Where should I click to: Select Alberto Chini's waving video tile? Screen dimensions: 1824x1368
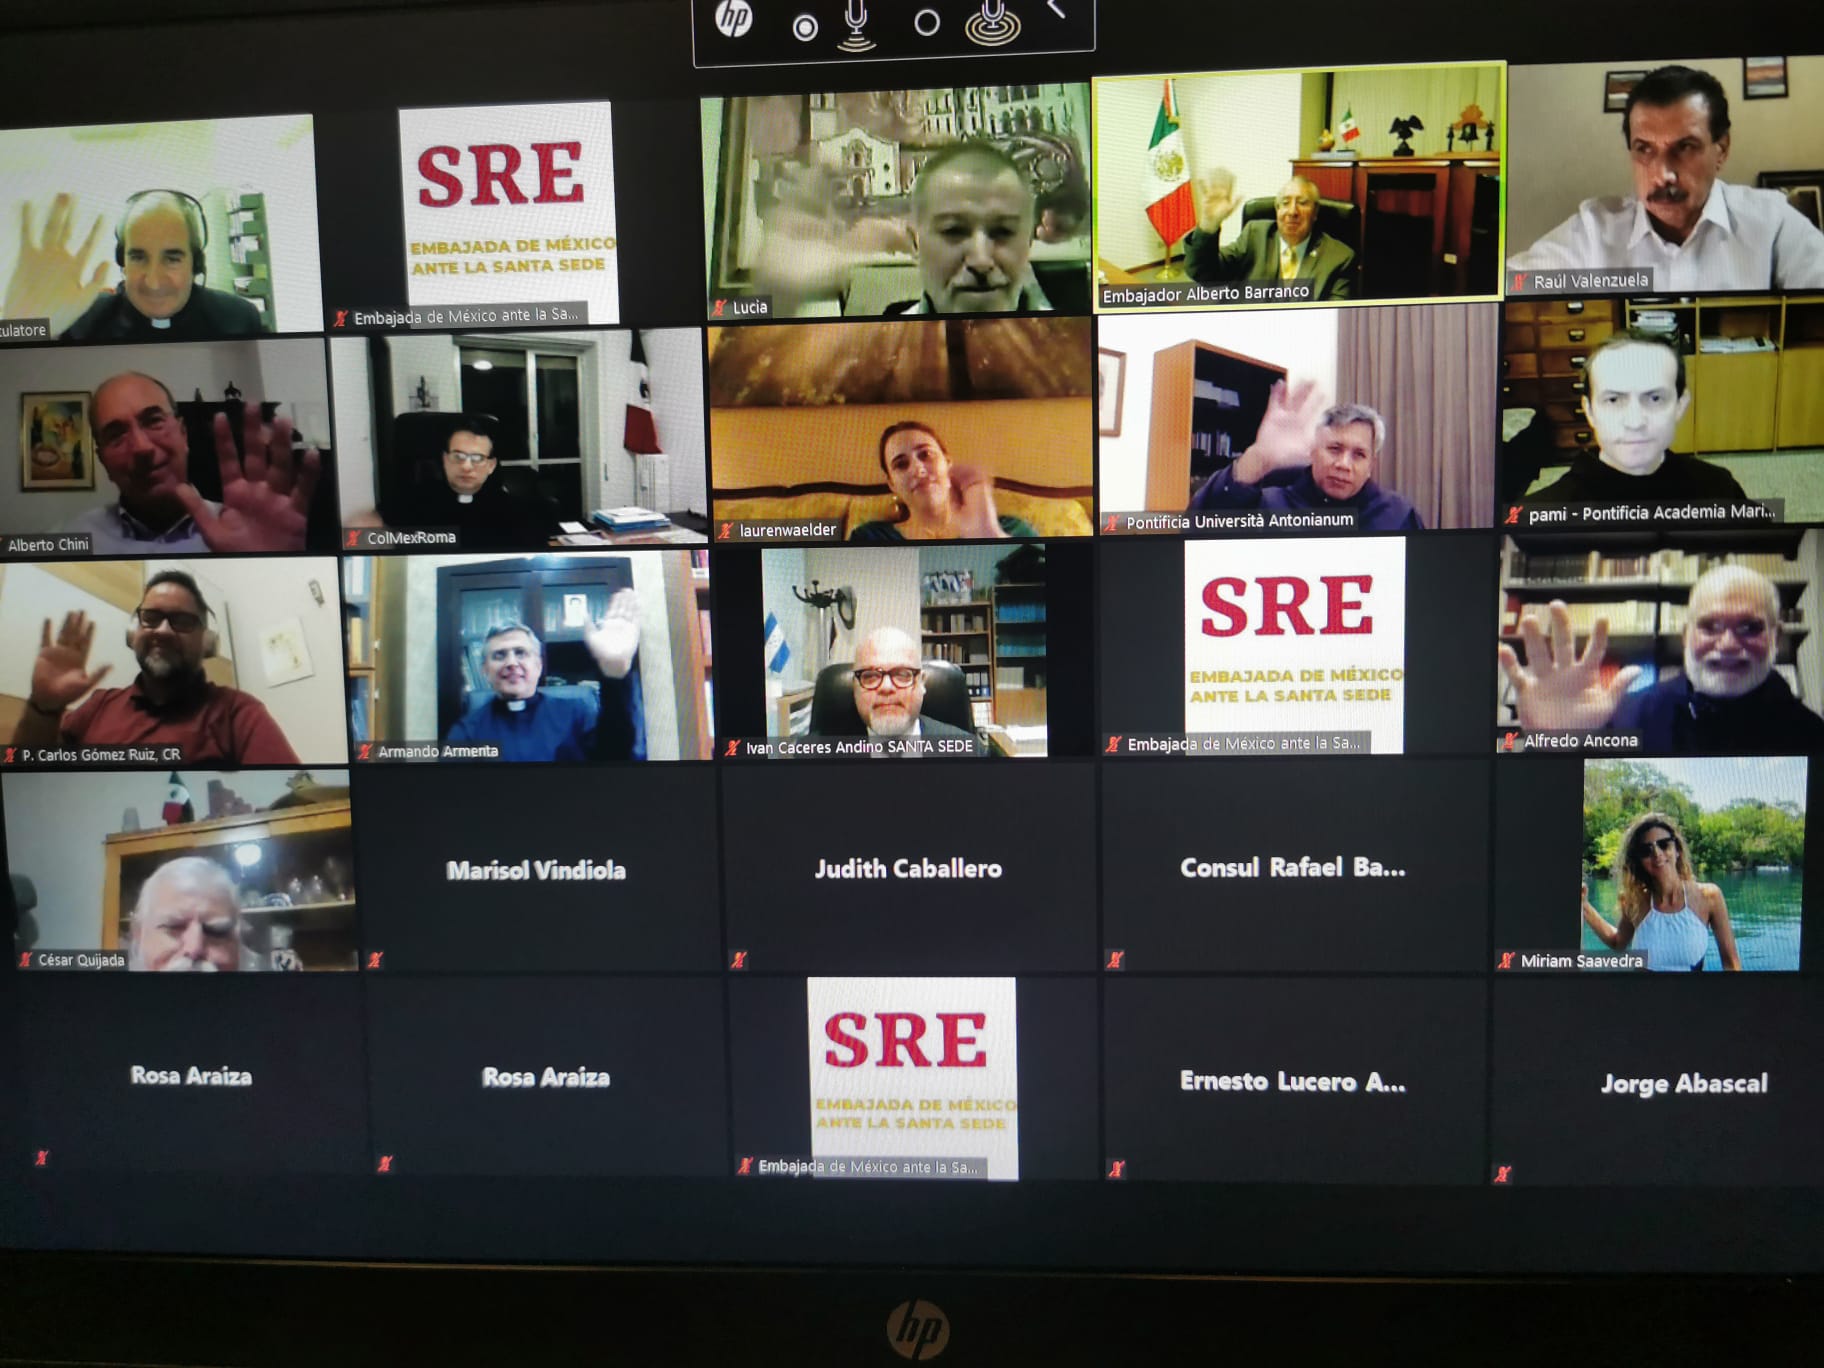pos(163,446)
